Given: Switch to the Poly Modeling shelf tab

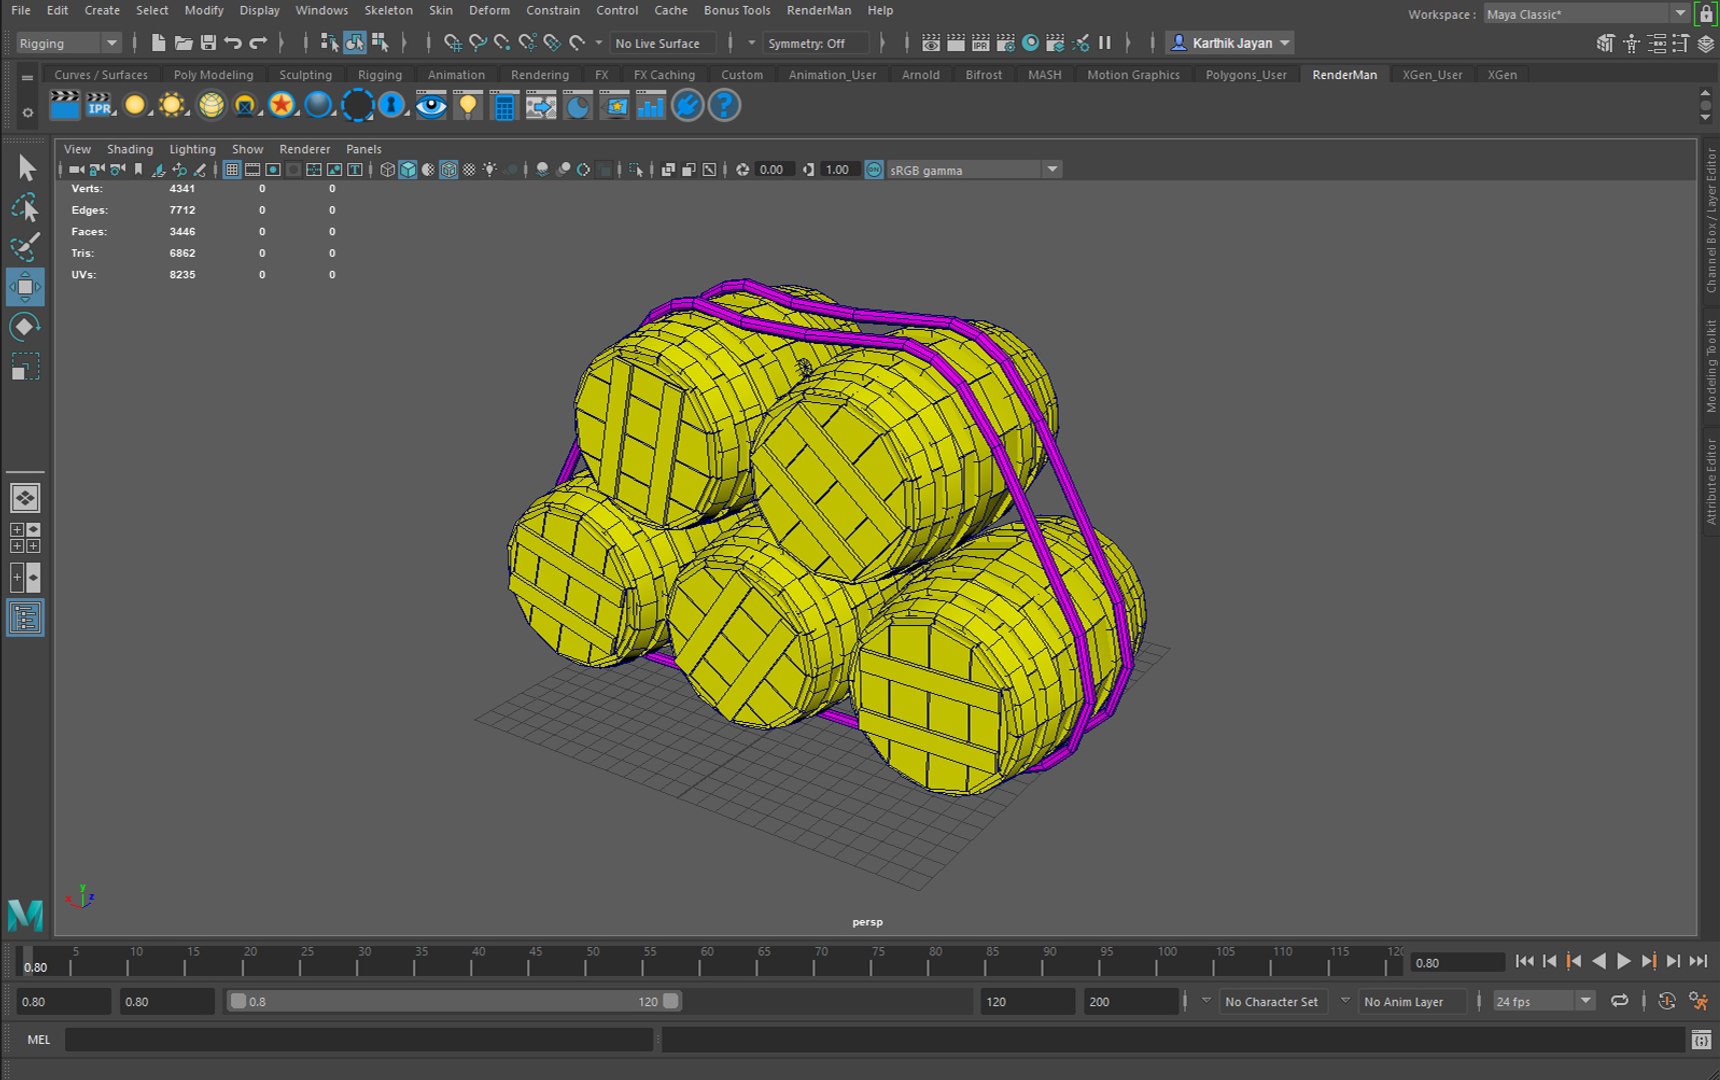Looking at the screenshot, I should [x=213, y=74].
